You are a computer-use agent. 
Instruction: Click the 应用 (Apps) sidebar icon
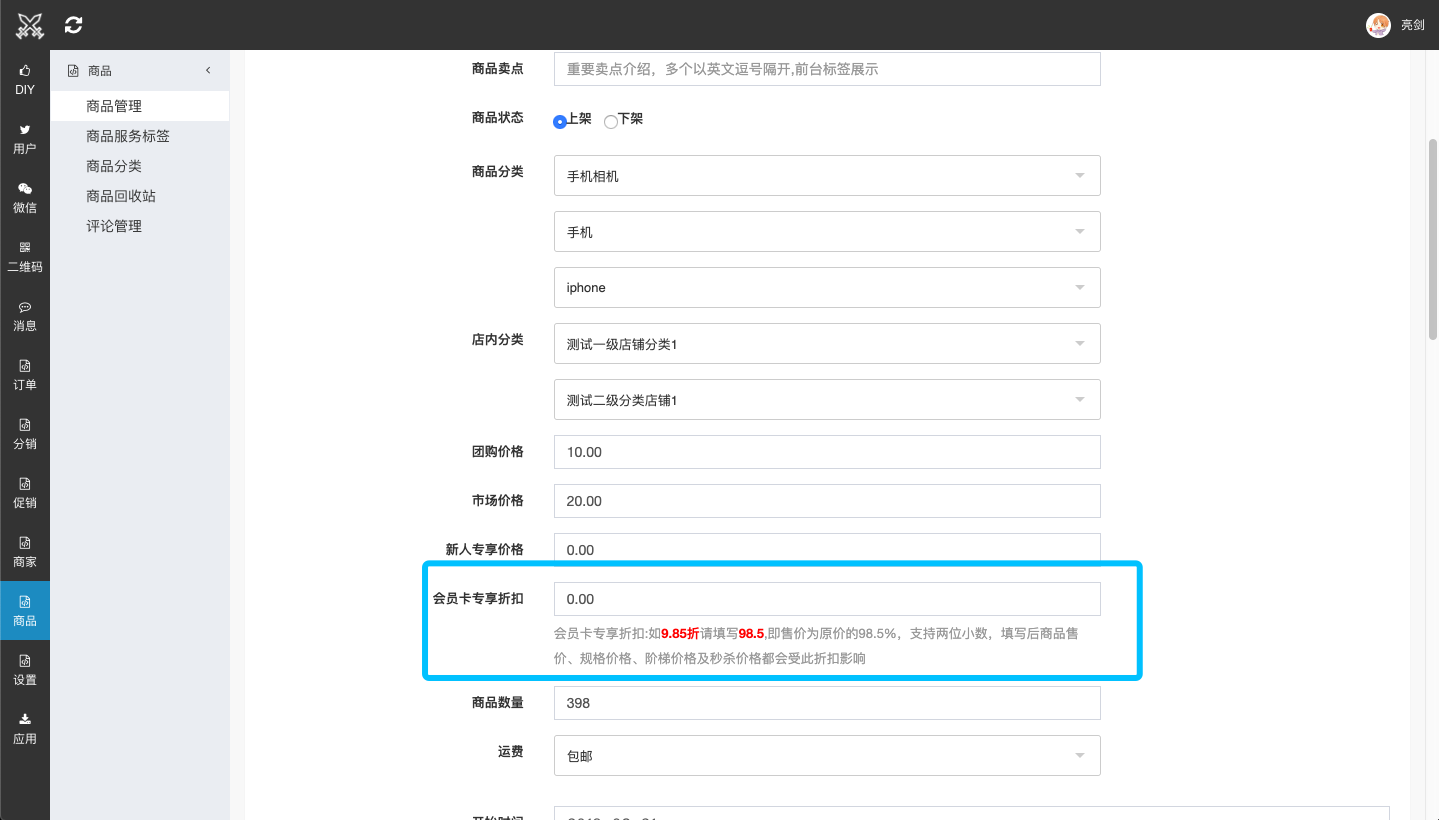(24, 728)
